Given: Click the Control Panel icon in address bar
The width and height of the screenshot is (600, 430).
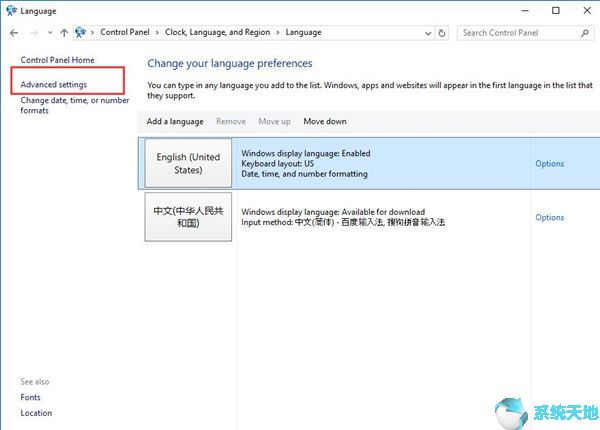Looking at the screenshot, I should tap(80, 33).
